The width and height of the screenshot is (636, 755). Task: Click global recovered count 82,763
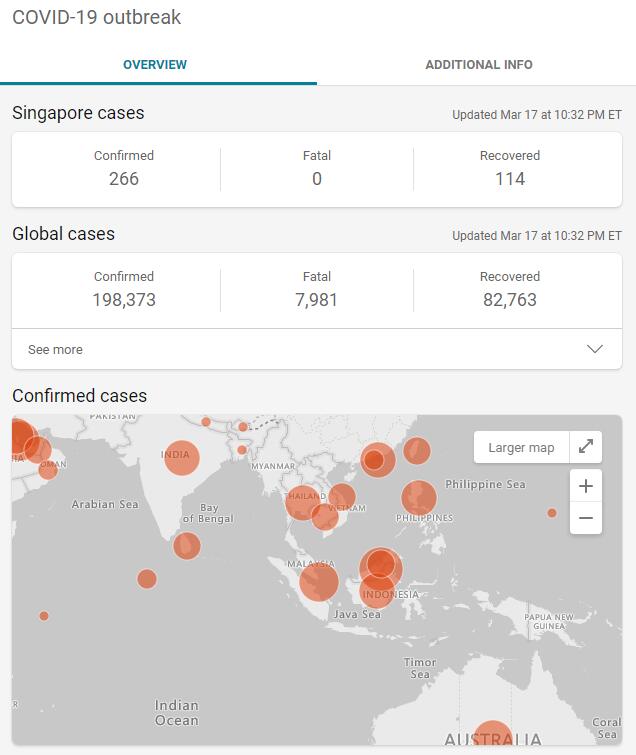click(x=509, y=300)
